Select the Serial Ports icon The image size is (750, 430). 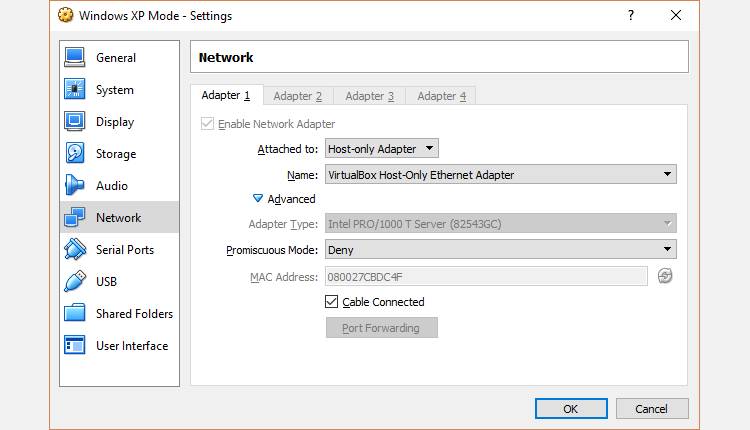[x=75, y=250]
